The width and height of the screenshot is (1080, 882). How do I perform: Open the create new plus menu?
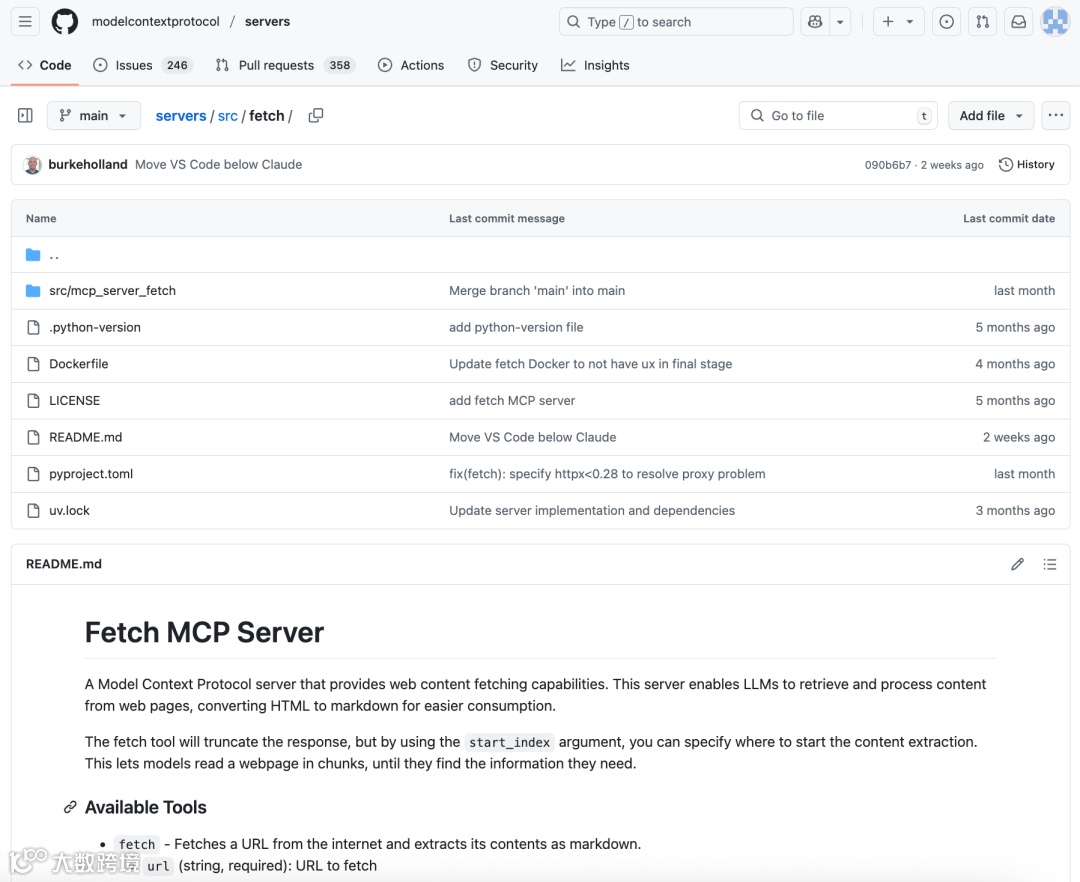tap(898, 22)
